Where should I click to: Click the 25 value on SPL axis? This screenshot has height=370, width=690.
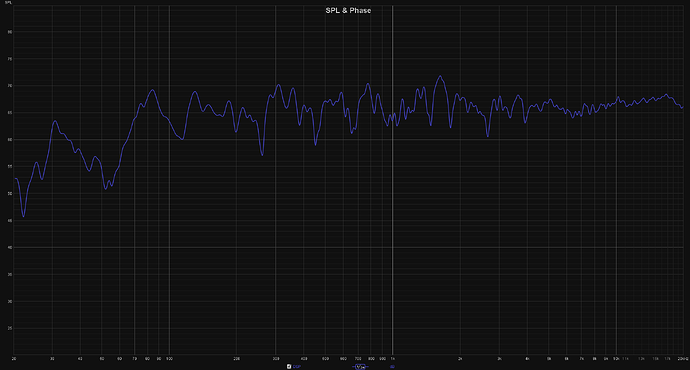pyautogui.click(x=10, y=328)
